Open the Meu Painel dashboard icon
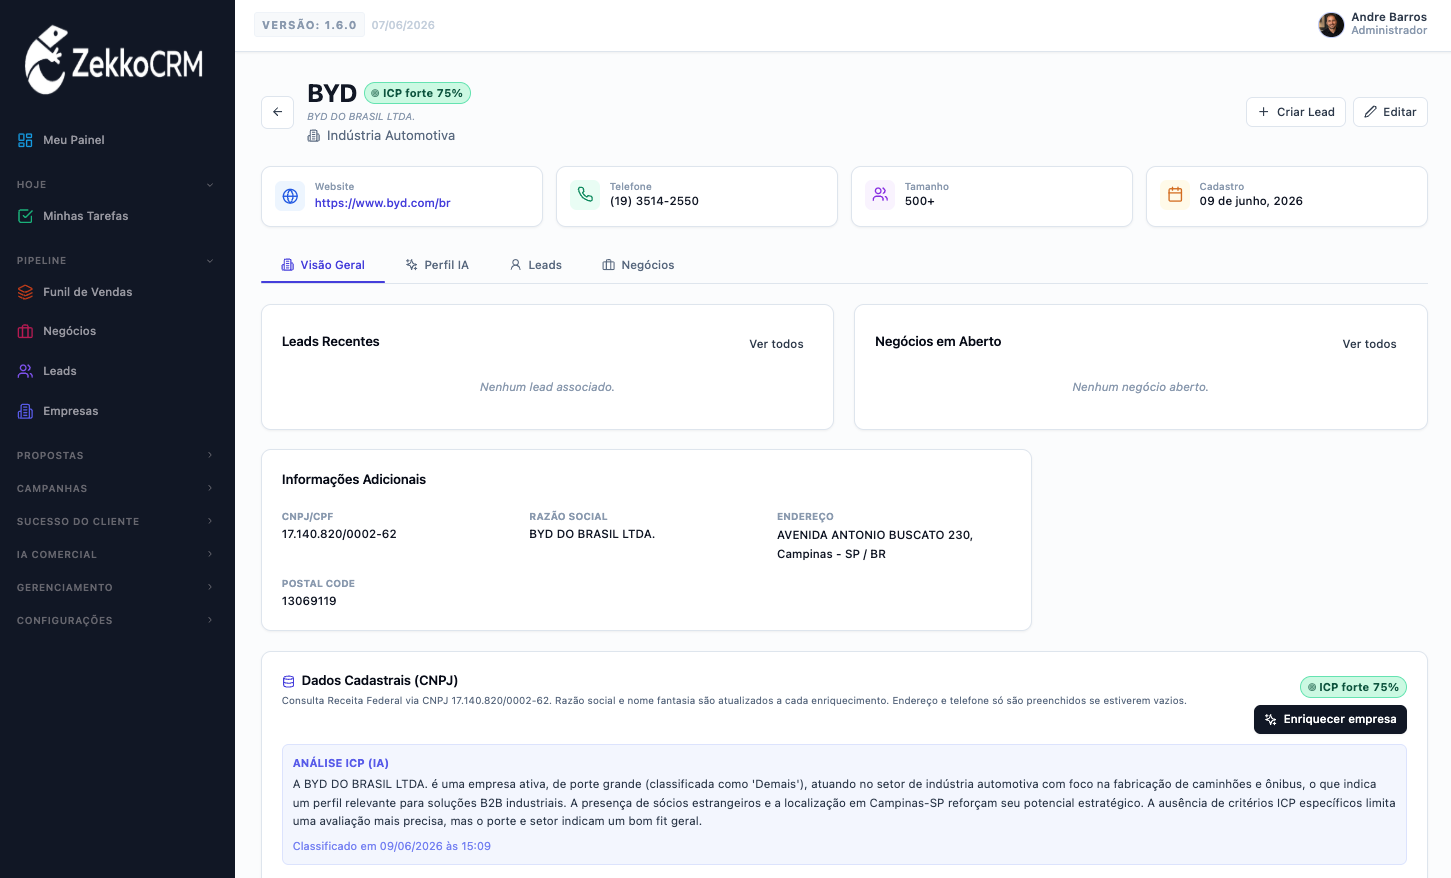The image size is (1451, 878). point(25,140)
